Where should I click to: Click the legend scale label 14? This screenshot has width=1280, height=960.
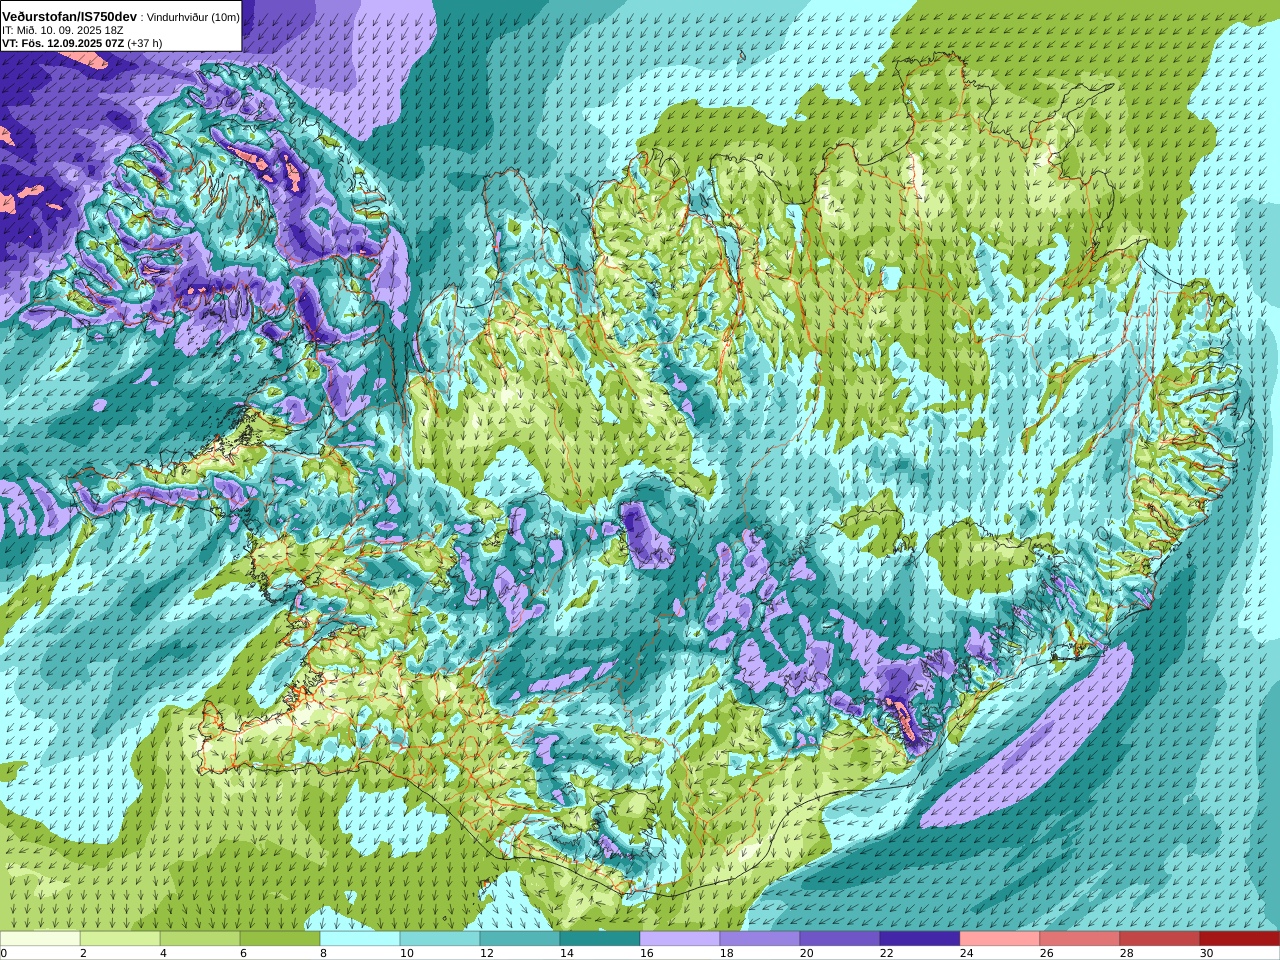pos(567,953)
